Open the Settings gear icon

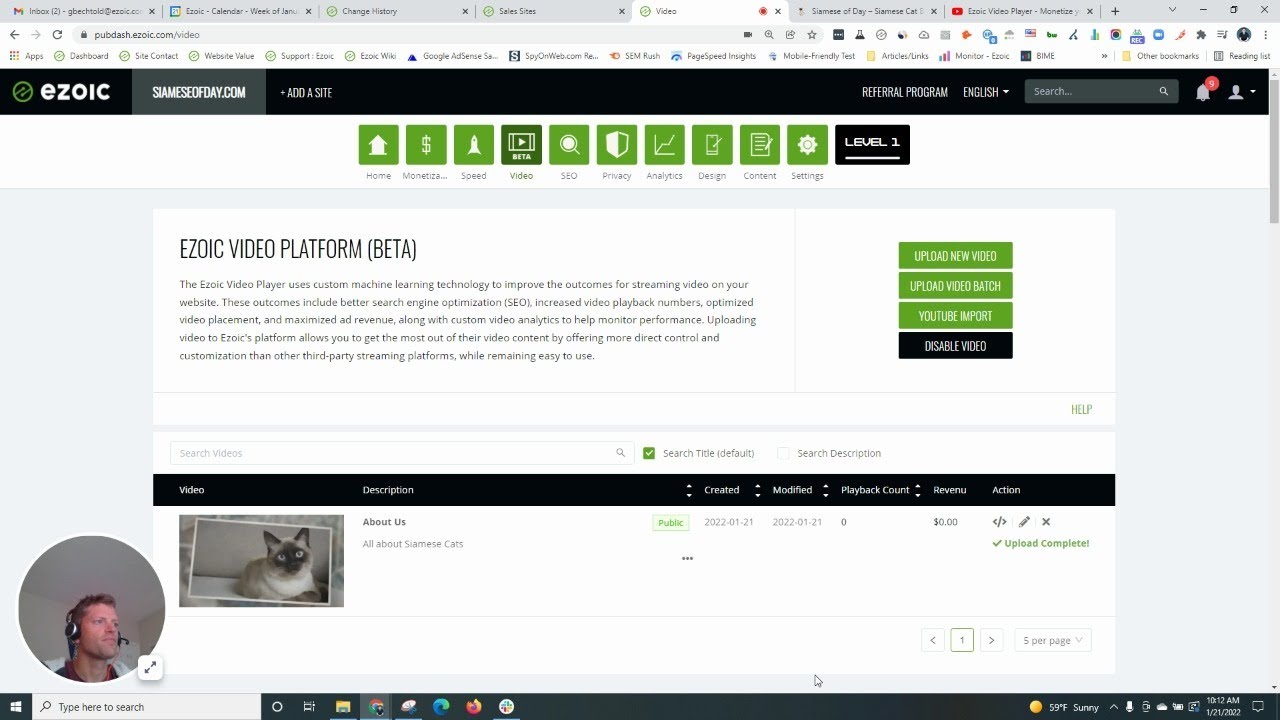coord(807,145)
